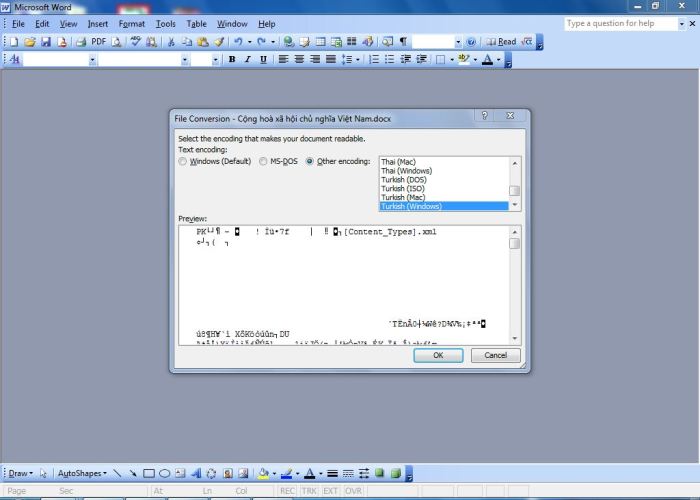Open the Tools menu
This screenshot has height=500, width=700.
coord(166,24)
